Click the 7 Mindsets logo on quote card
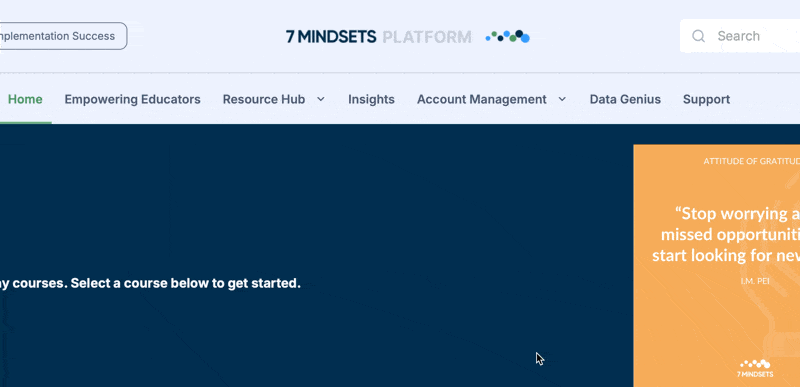Image resolution: width=800 pixels, height=387 pixels. 755,368
